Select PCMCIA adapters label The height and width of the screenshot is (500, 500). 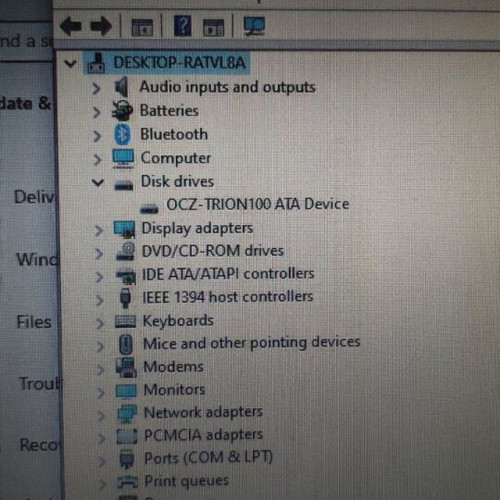tap(203, 435)
